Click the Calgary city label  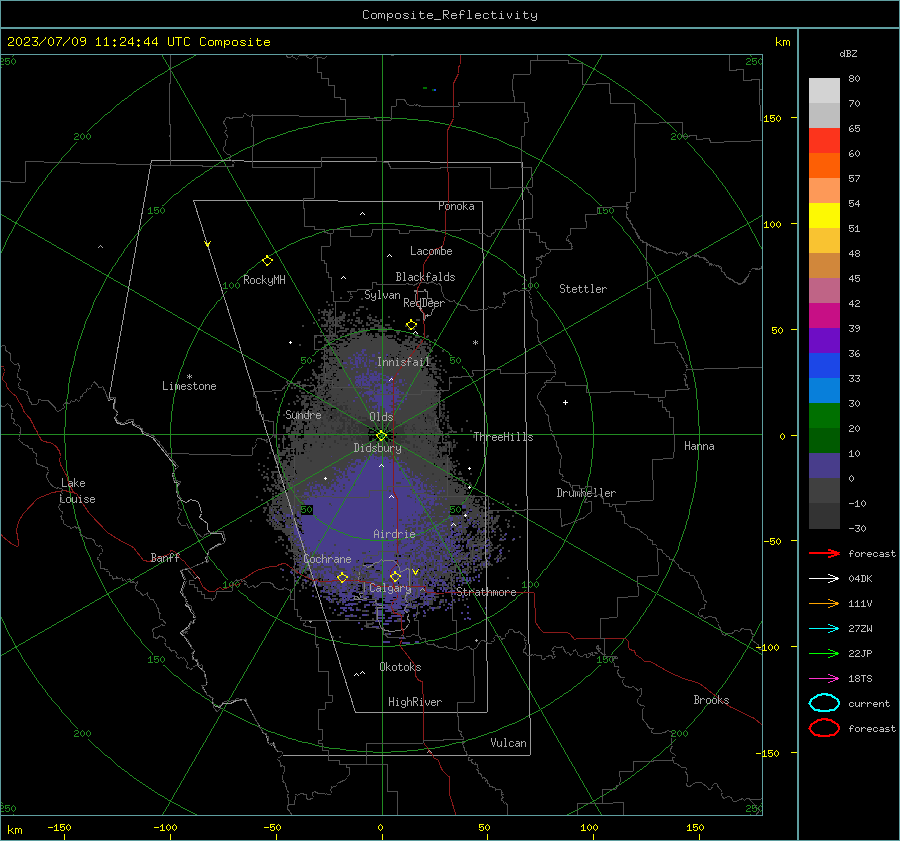point(390,588)
